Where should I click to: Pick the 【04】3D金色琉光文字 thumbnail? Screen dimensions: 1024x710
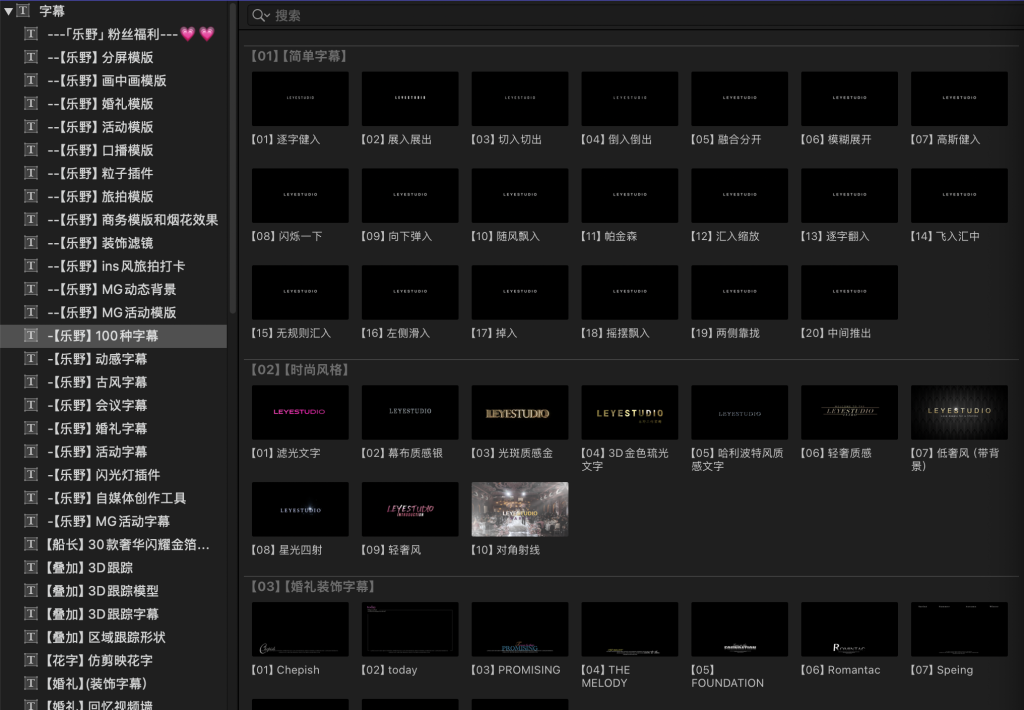630,412
